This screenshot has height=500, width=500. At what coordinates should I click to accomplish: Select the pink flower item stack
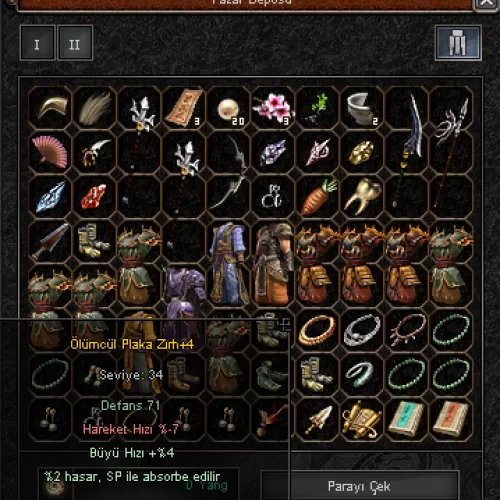click(x=273, y=107)
